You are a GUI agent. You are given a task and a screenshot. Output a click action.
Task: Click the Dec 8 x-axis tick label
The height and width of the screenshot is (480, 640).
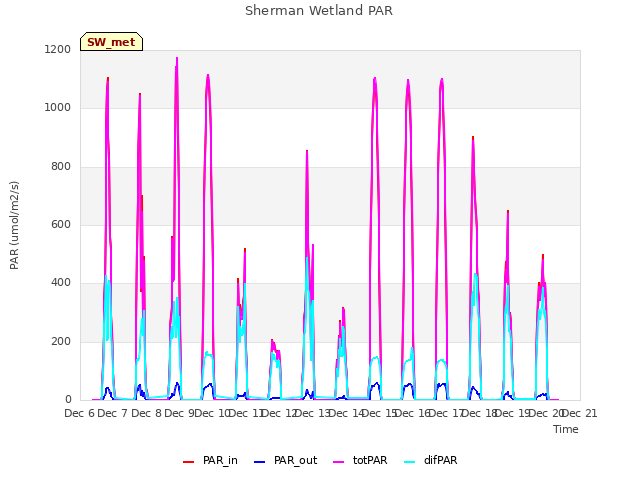click(x=146, y=413)
